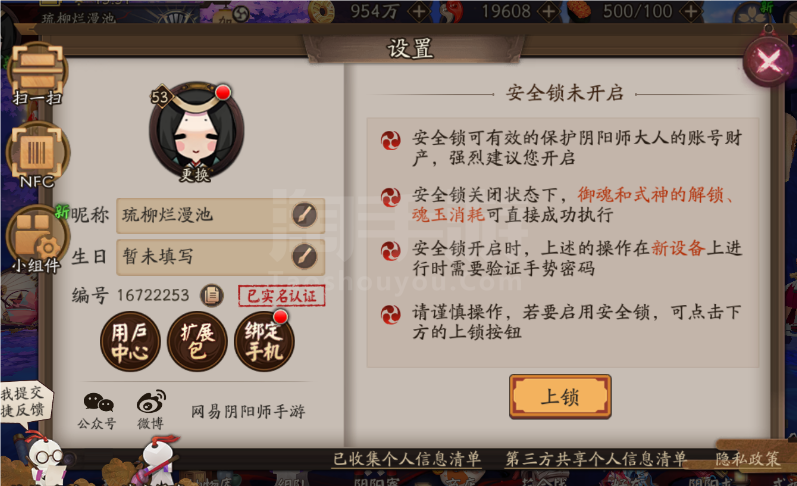
Task: Open the 小组件 widget icon
Action: (37, 238)
